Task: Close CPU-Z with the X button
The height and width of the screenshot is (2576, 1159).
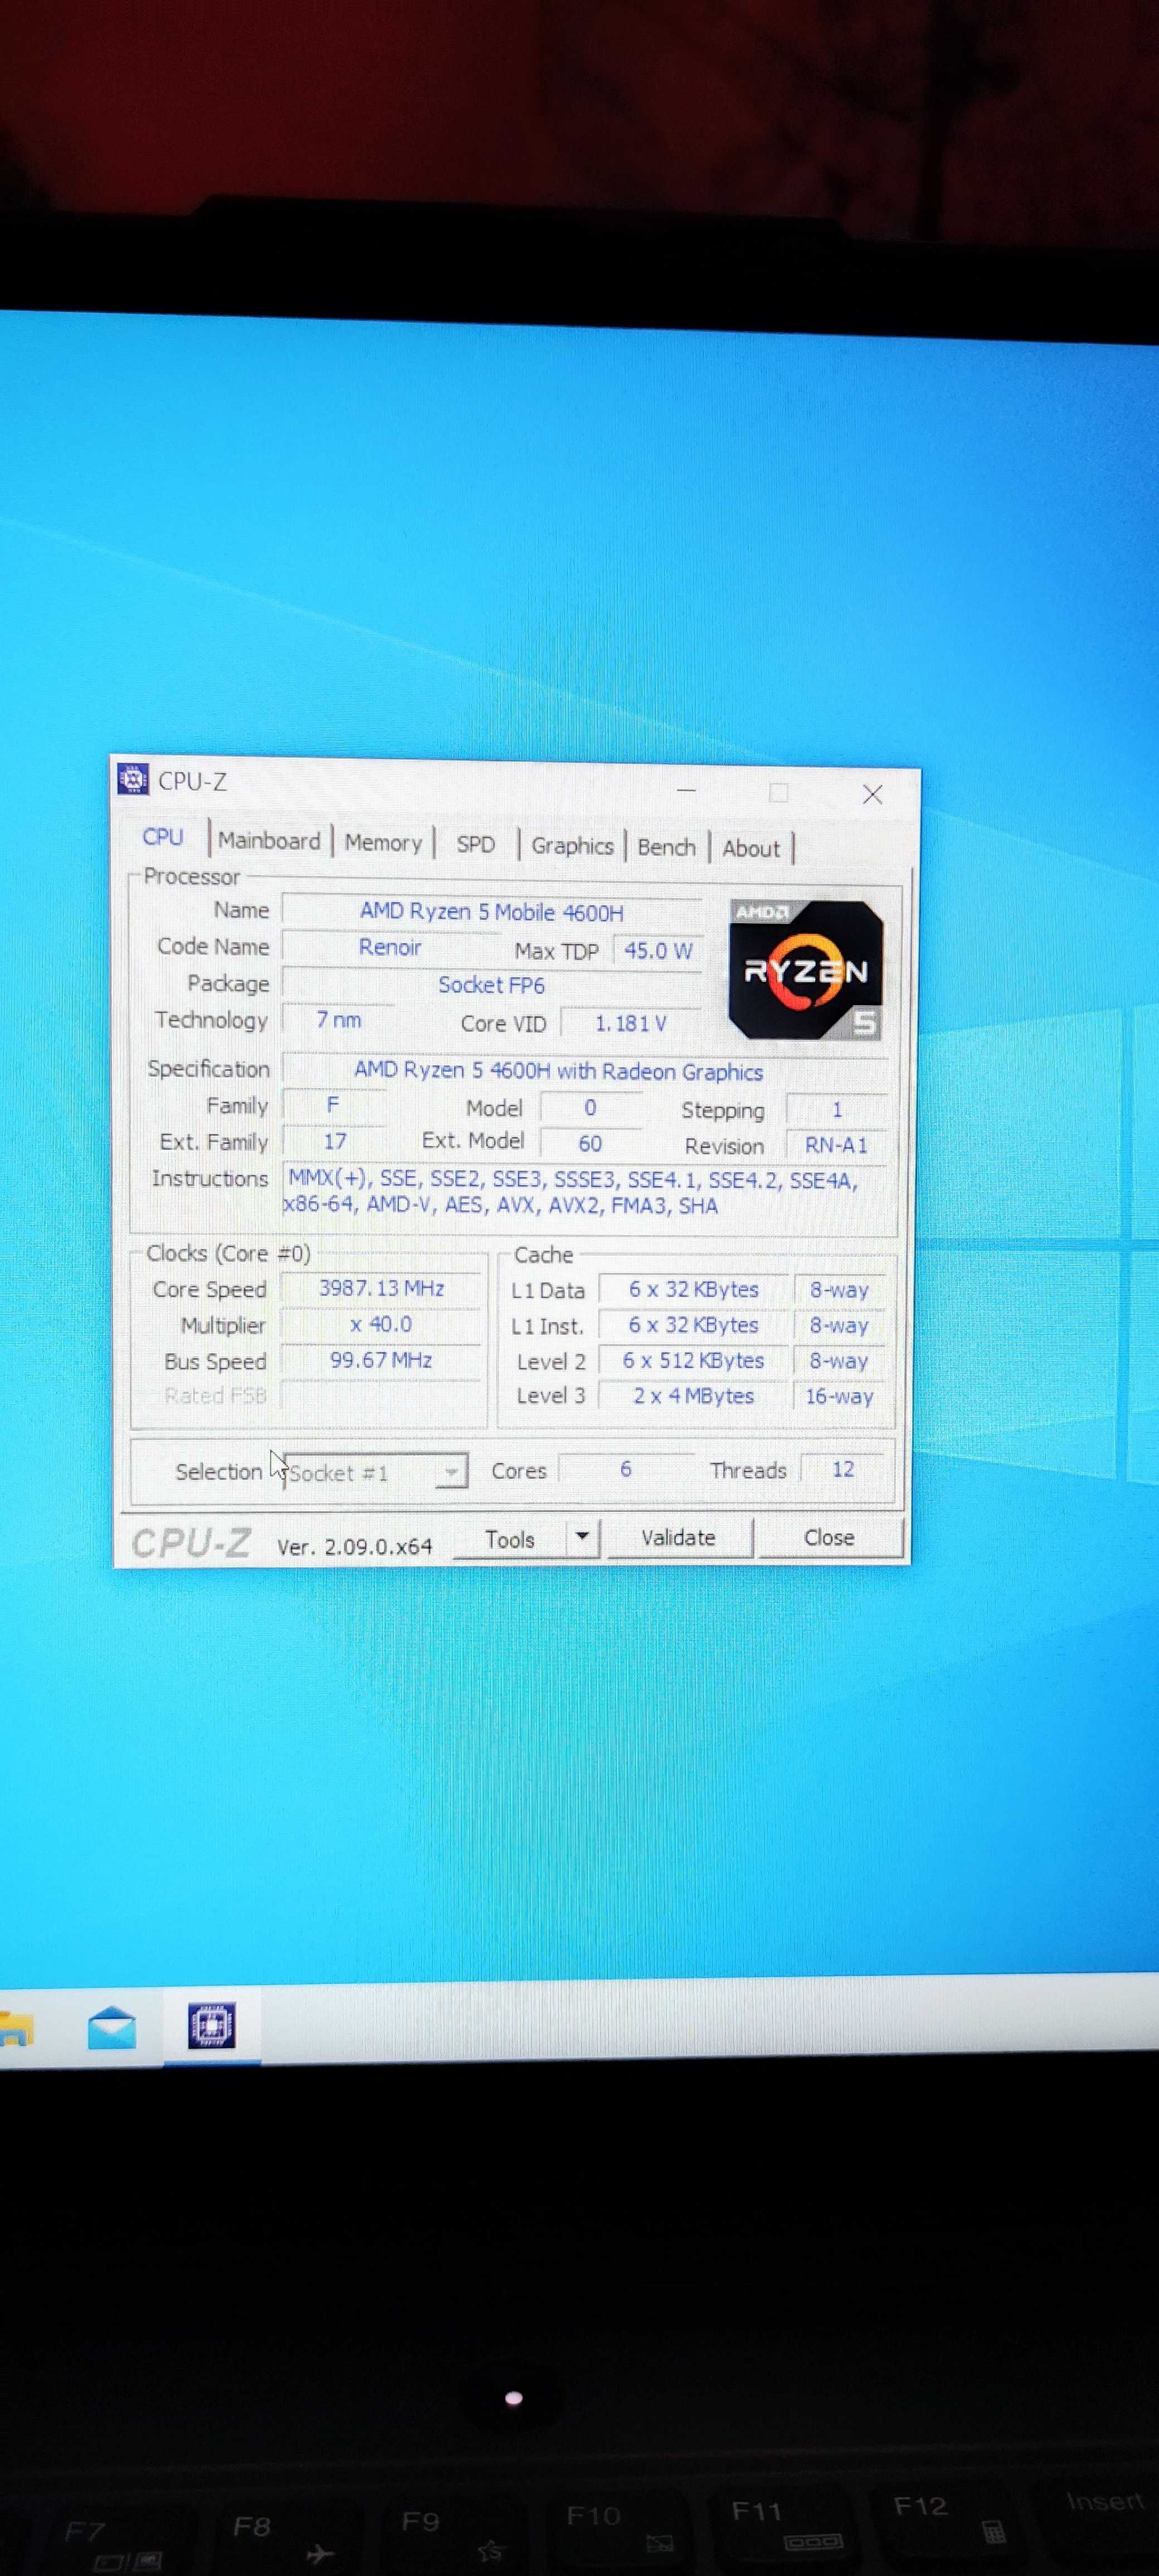Action: click(872, 794)
